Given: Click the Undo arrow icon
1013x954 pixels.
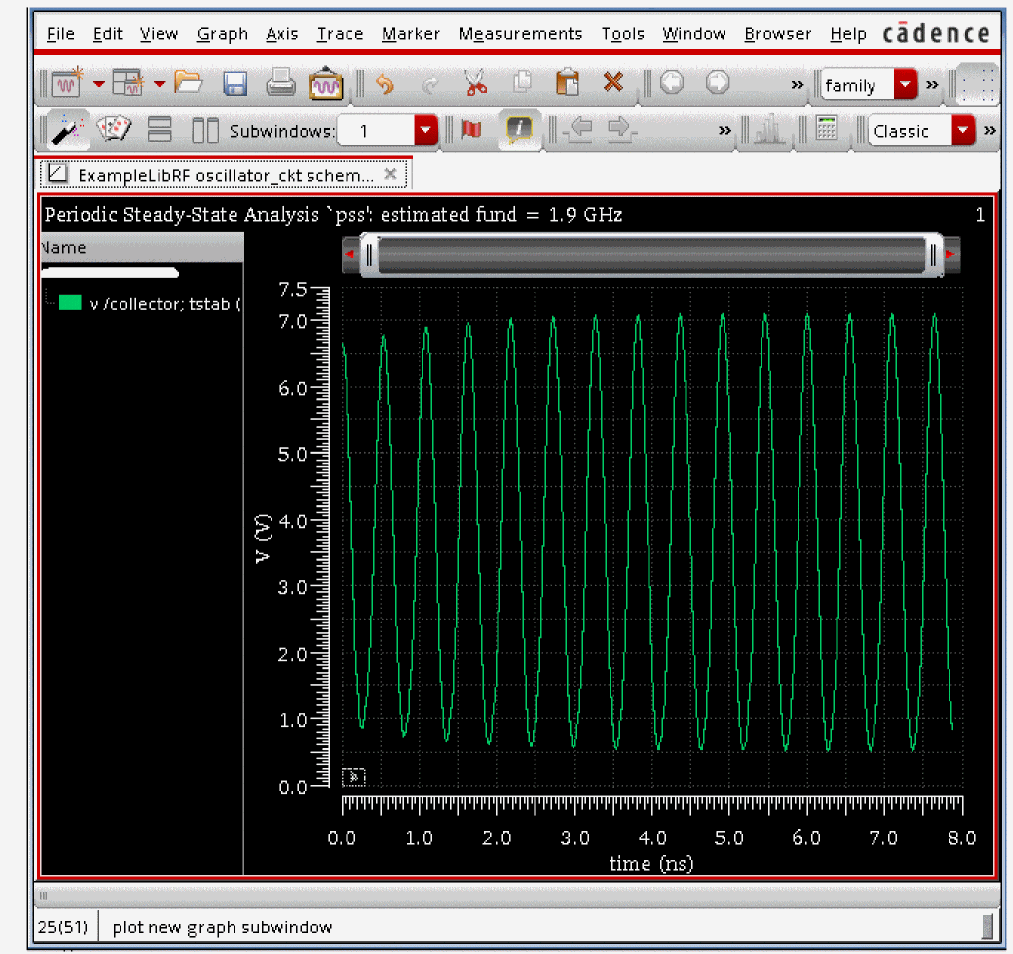Looking at the screenshot, I should pos(384,85).
